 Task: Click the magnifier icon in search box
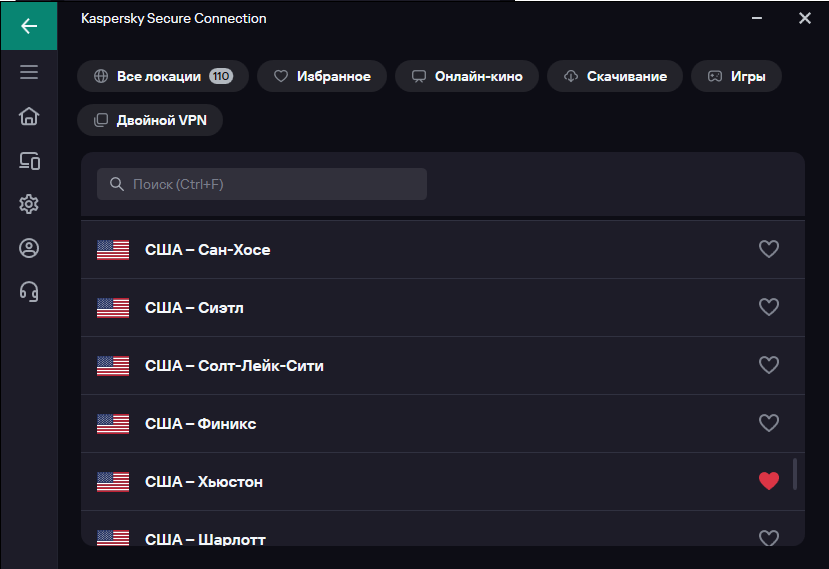click(x=116, y=184)
